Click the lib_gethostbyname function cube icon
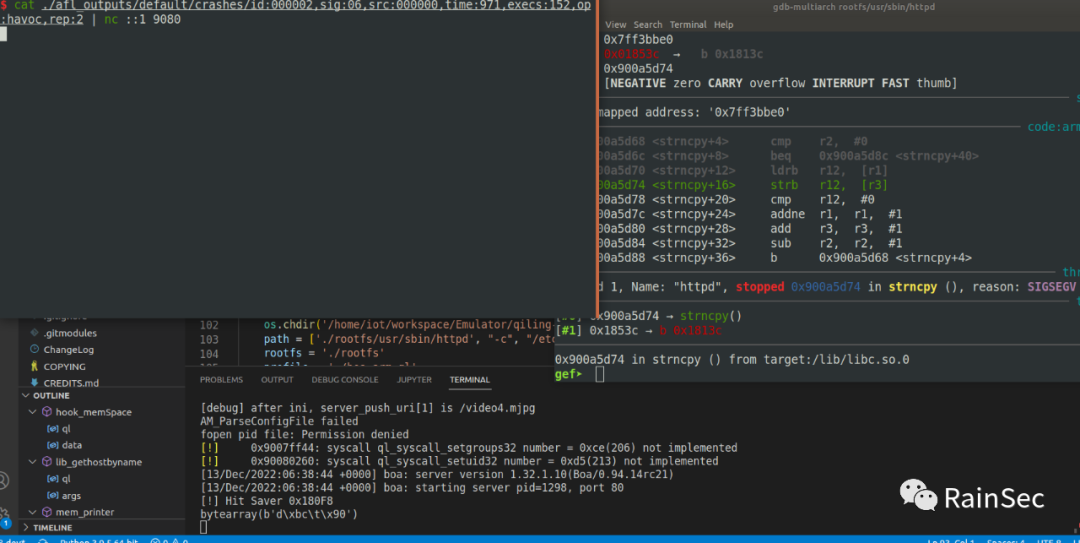 47,462
